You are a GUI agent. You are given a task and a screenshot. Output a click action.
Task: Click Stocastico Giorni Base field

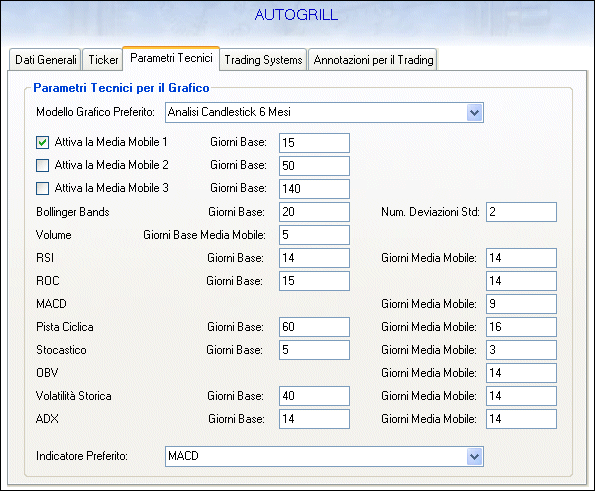[x=314, y=350]
